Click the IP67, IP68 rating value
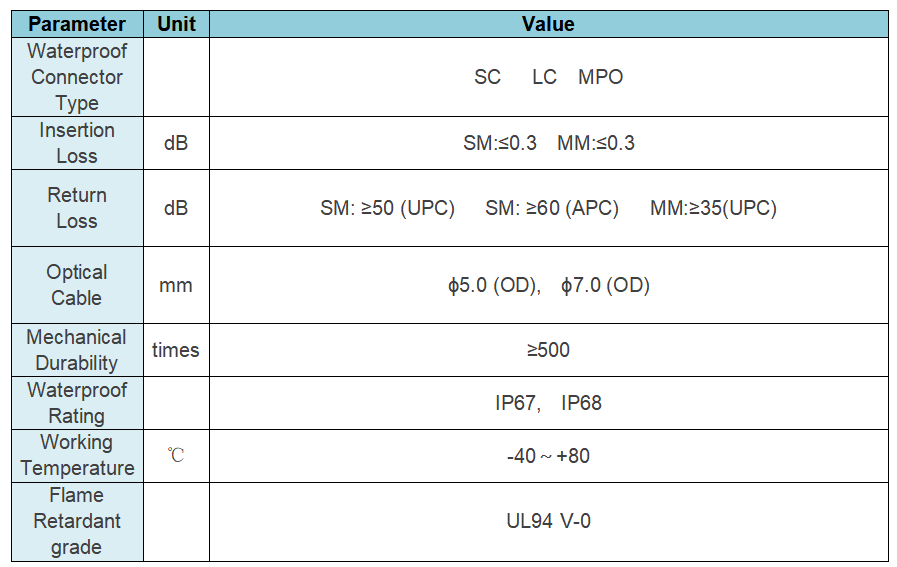 (548, 403)
